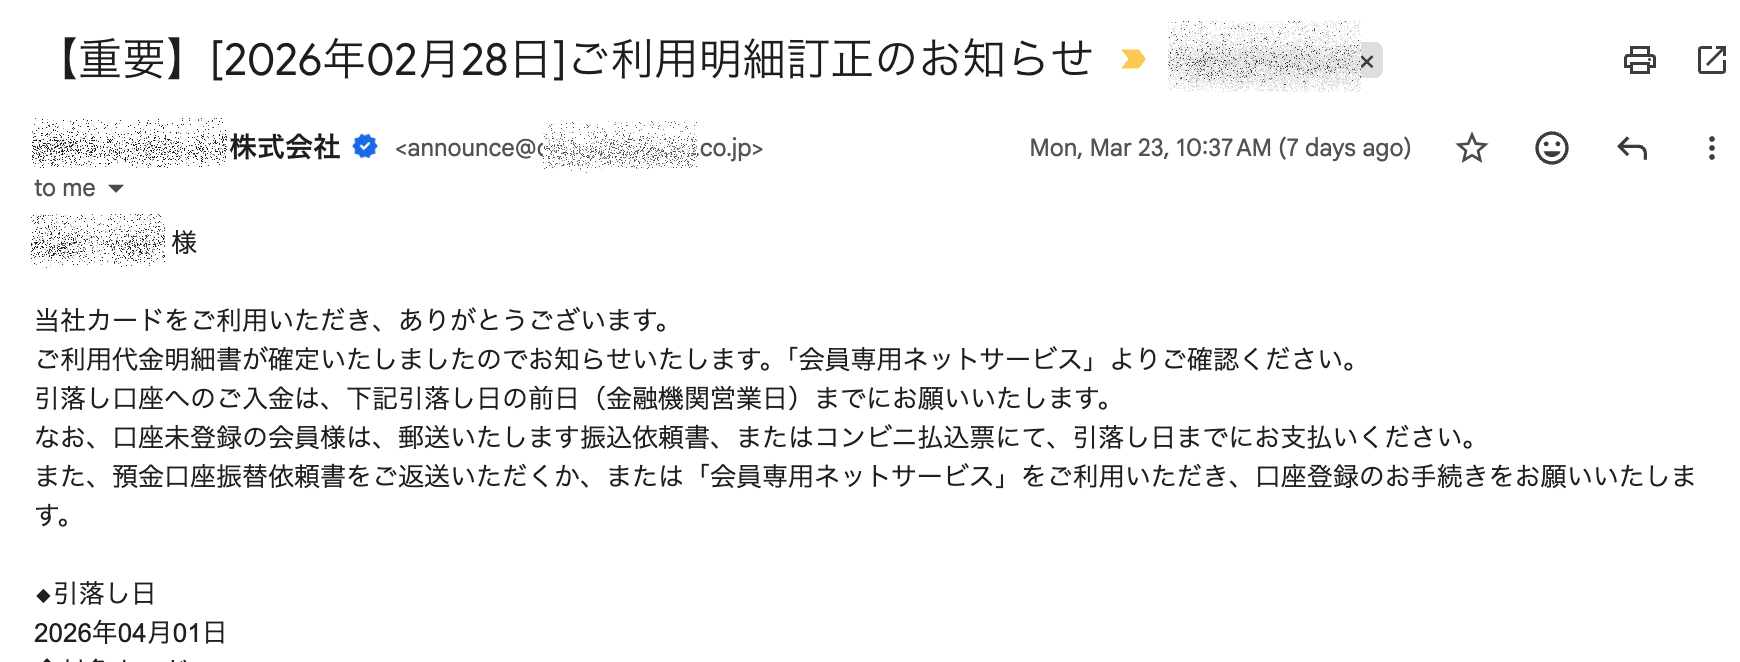Click the date 2026年04月01日 in body
Viewport: 1740px width, 662px height.
[130, 633]
